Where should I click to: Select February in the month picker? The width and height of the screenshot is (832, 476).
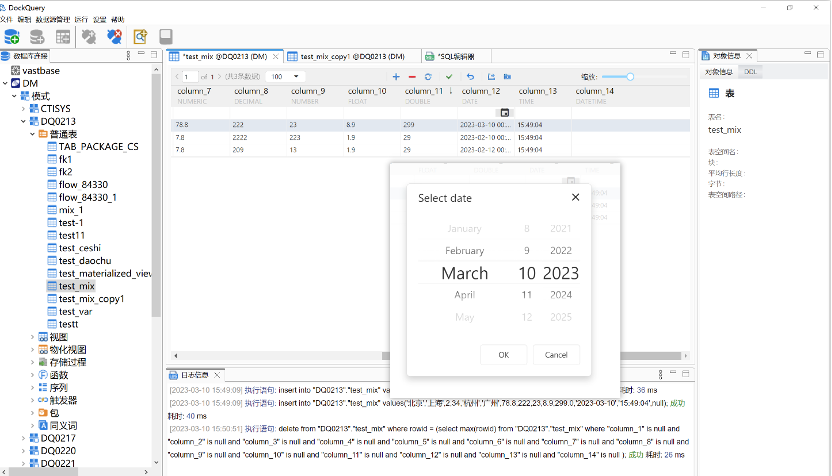pyautogui.click(x=464, y=250)
